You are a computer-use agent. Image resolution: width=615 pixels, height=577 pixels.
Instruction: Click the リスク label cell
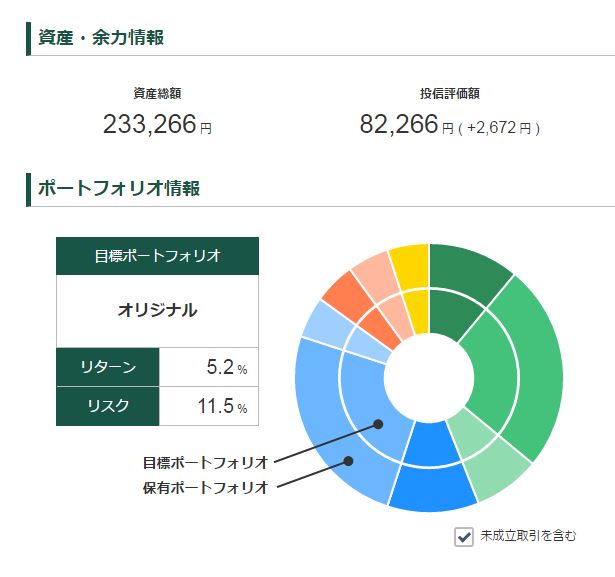(108, 406)
